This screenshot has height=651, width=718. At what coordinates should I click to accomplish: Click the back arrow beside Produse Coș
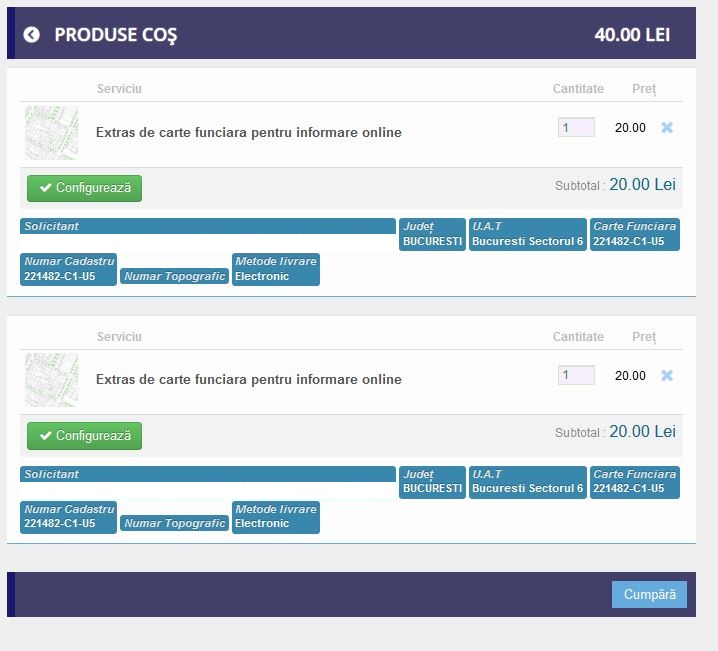point(31,35)
